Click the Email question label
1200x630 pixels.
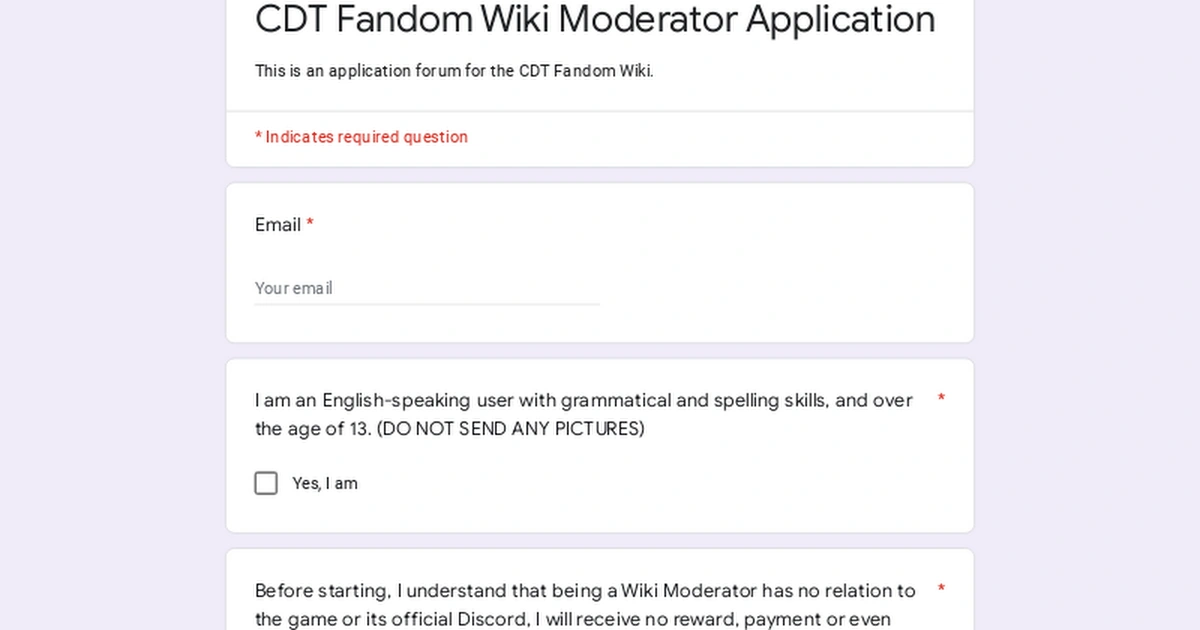click(x=276, y=225)
